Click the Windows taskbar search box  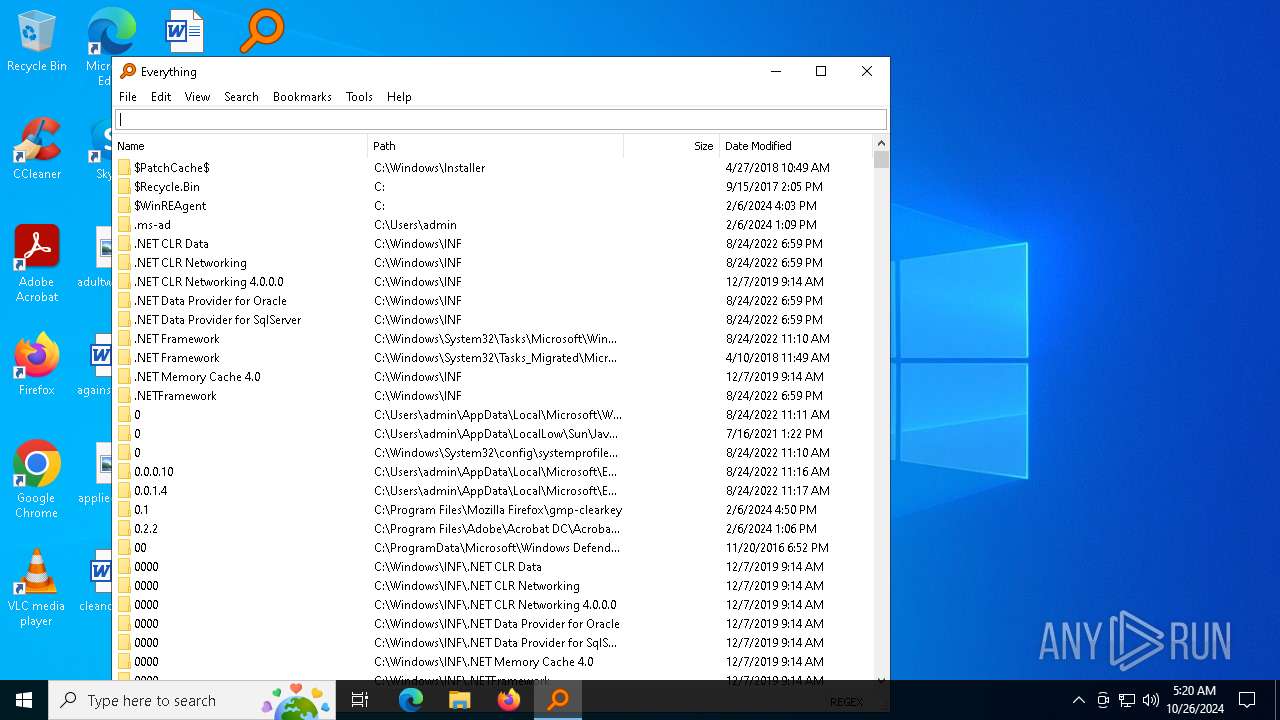[x=192, y=700]
